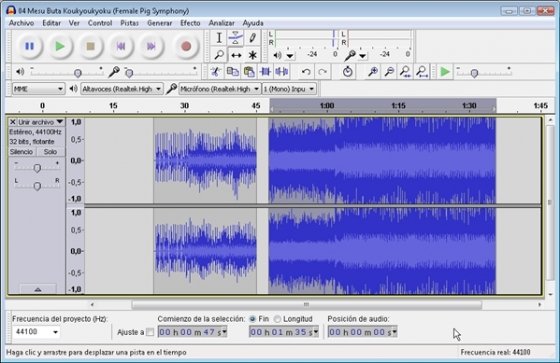Open the audio position format dropdown arrow

(394, 332)
